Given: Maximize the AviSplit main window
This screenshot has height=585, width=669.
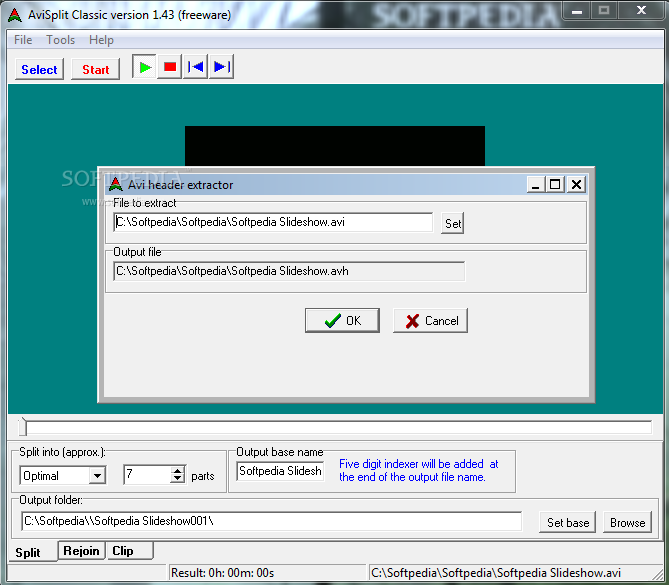Looking at the screenshot, I should 603,11.
